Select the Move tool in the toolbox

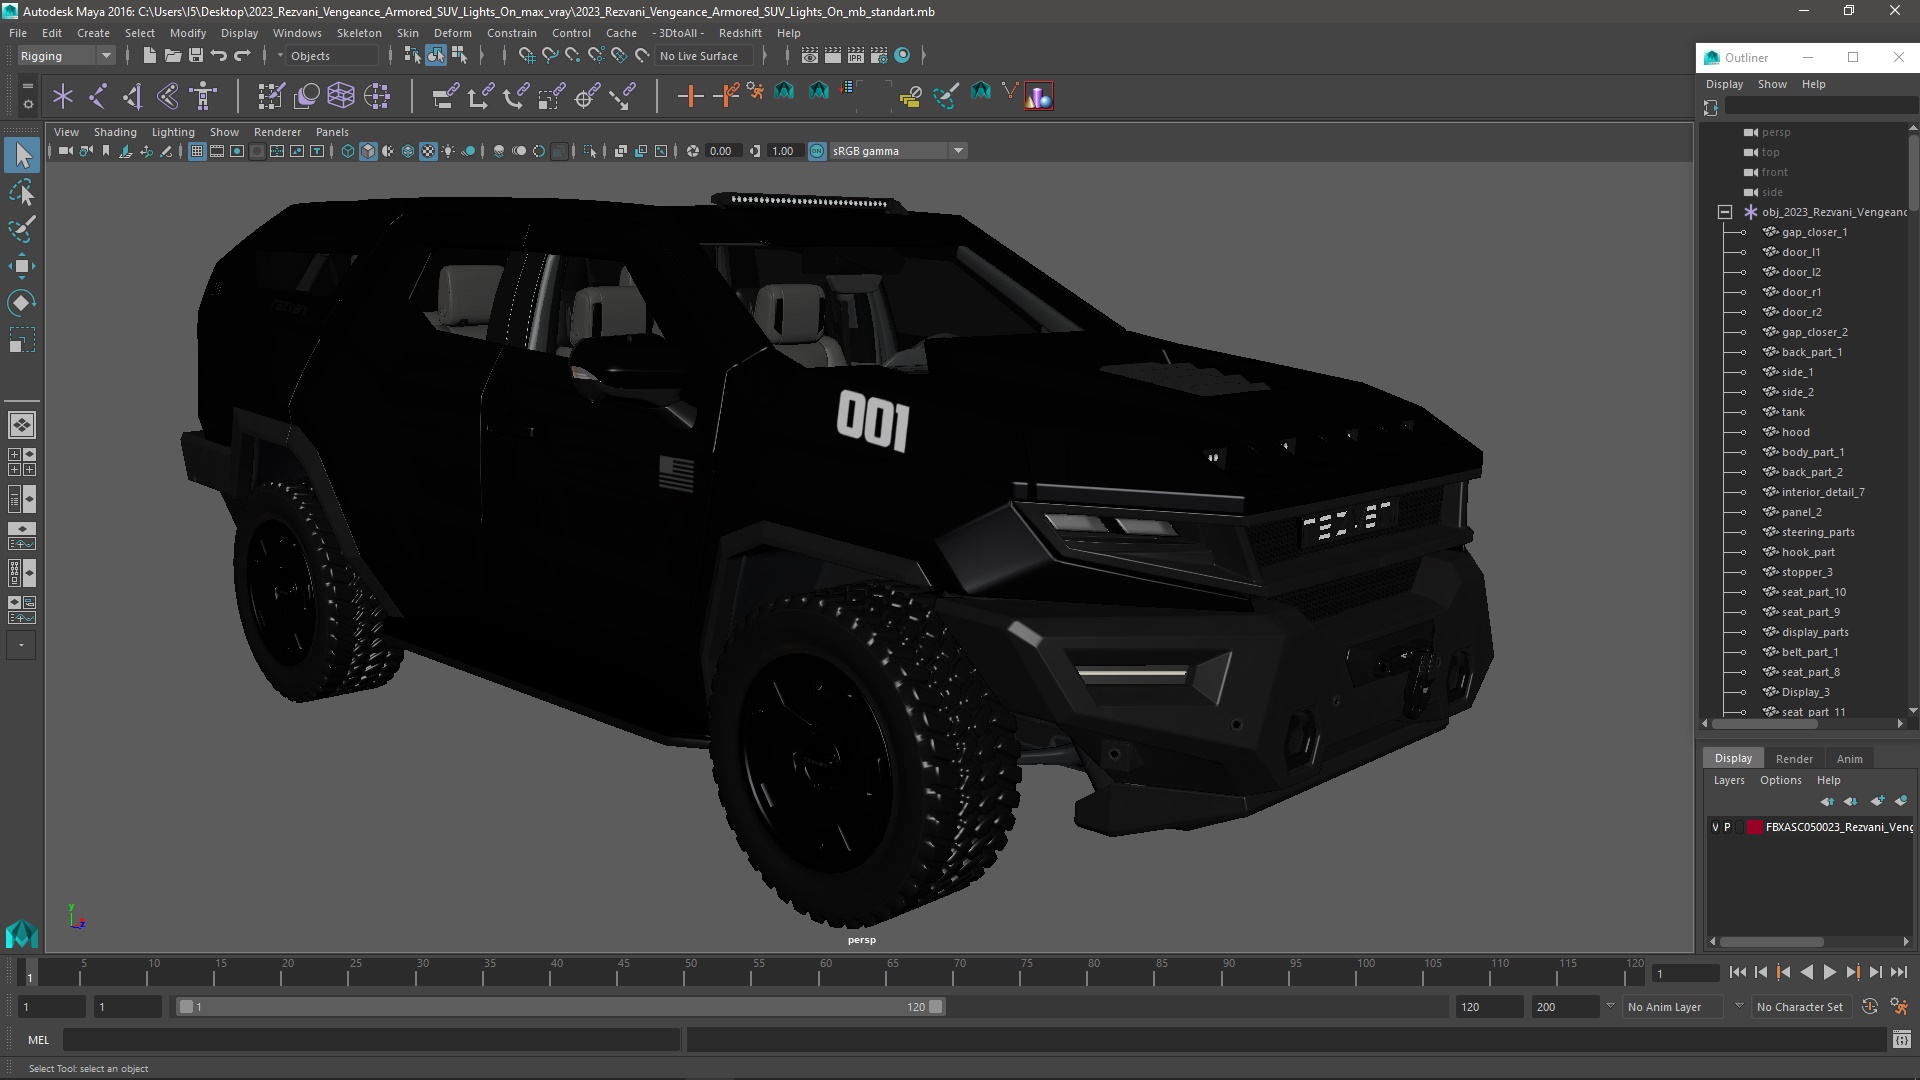[x=22, y=266]
